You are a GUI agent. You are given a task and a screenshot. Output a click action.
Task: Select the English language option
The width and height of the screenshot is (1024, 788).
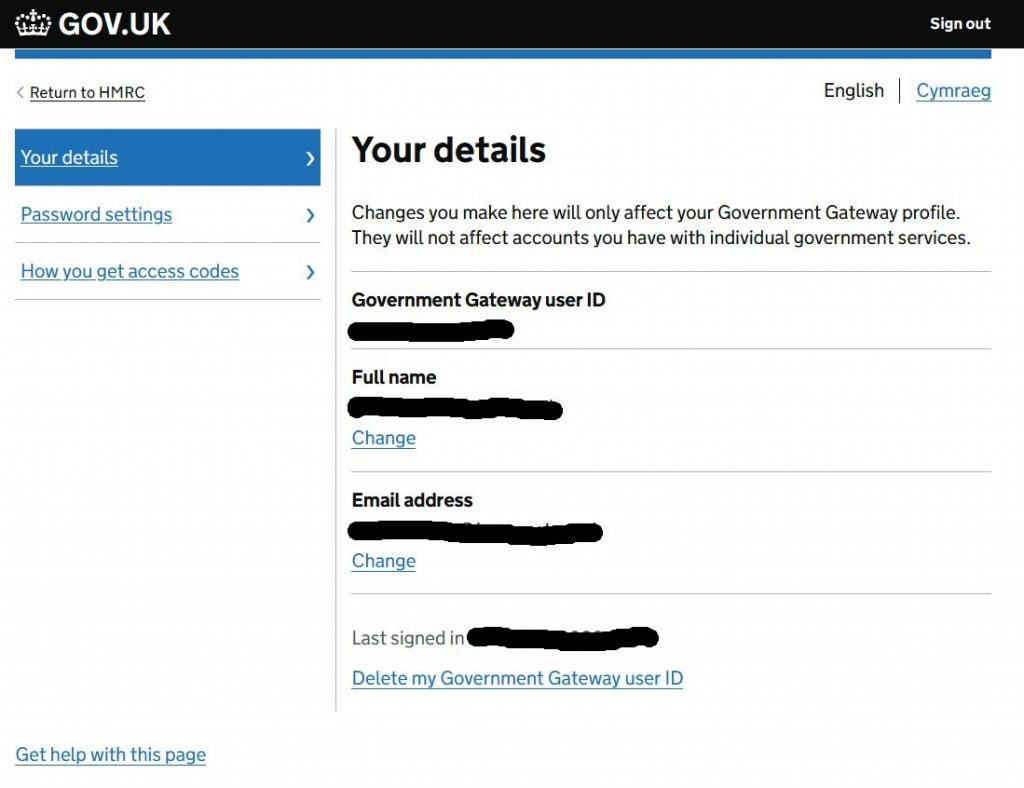pyautogui.click(x=853, y=90)
